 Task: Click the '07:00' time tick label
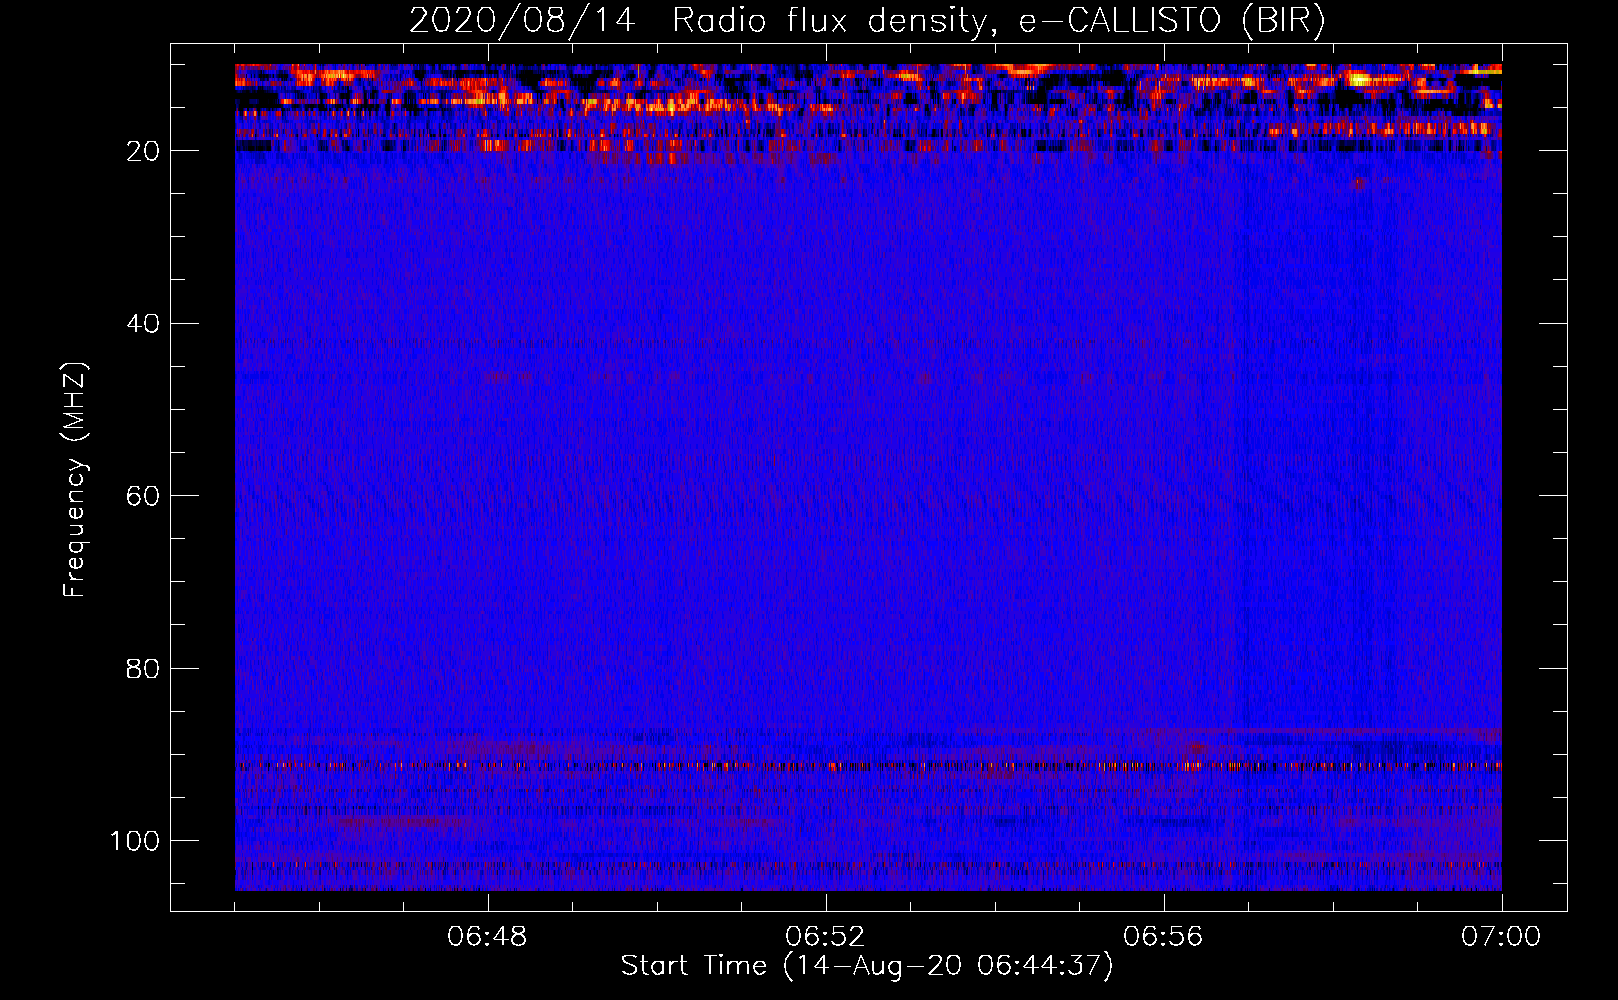pyautogui.click(x=1501, y=937)
